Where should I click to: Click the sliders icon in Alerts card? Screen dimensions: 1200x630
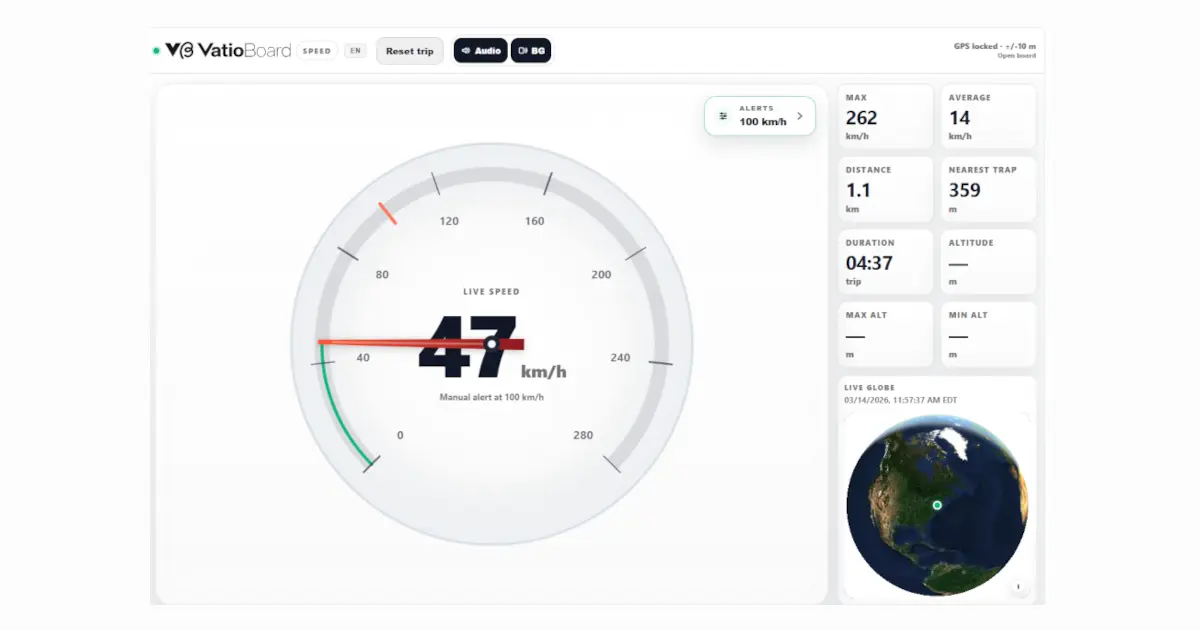point(723,116)
